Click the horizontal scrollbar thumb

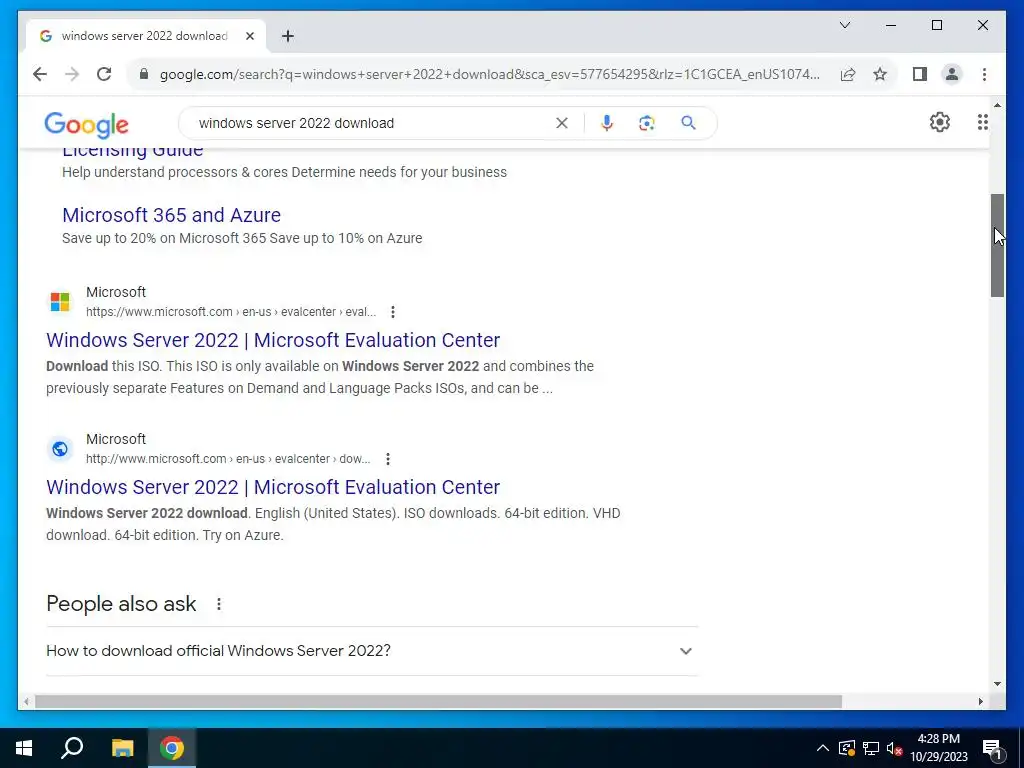[438, 701]
